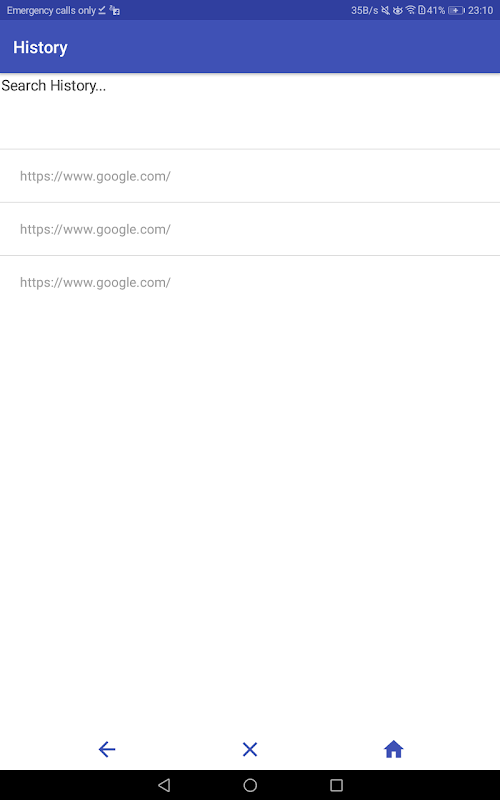The image size is (500, 800).
Task: Tap the 41% battery percentage text
Action: [x=436, y=10]
